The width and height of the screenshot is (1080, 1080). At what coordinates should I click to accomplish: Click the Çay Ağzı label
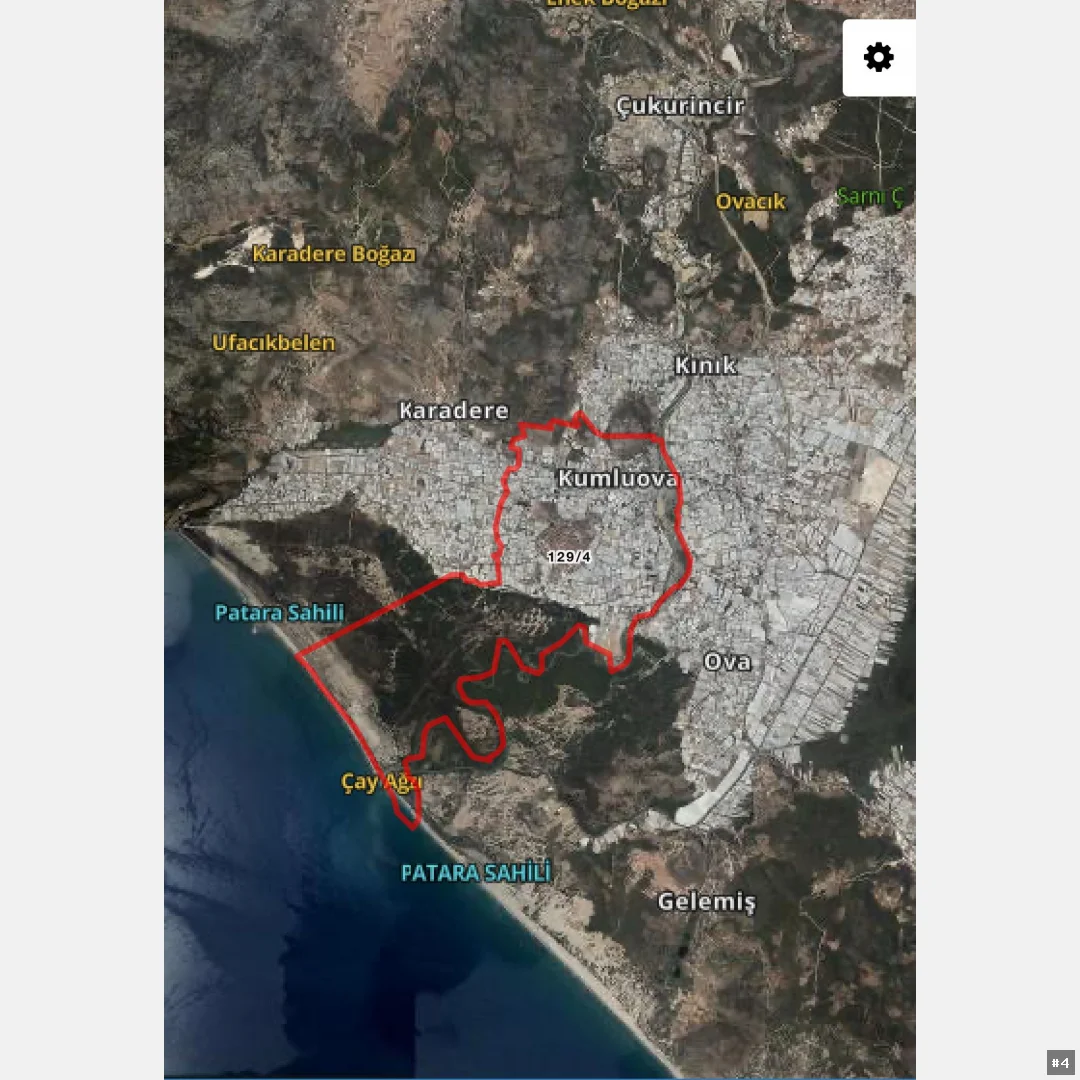pos(382,782)
